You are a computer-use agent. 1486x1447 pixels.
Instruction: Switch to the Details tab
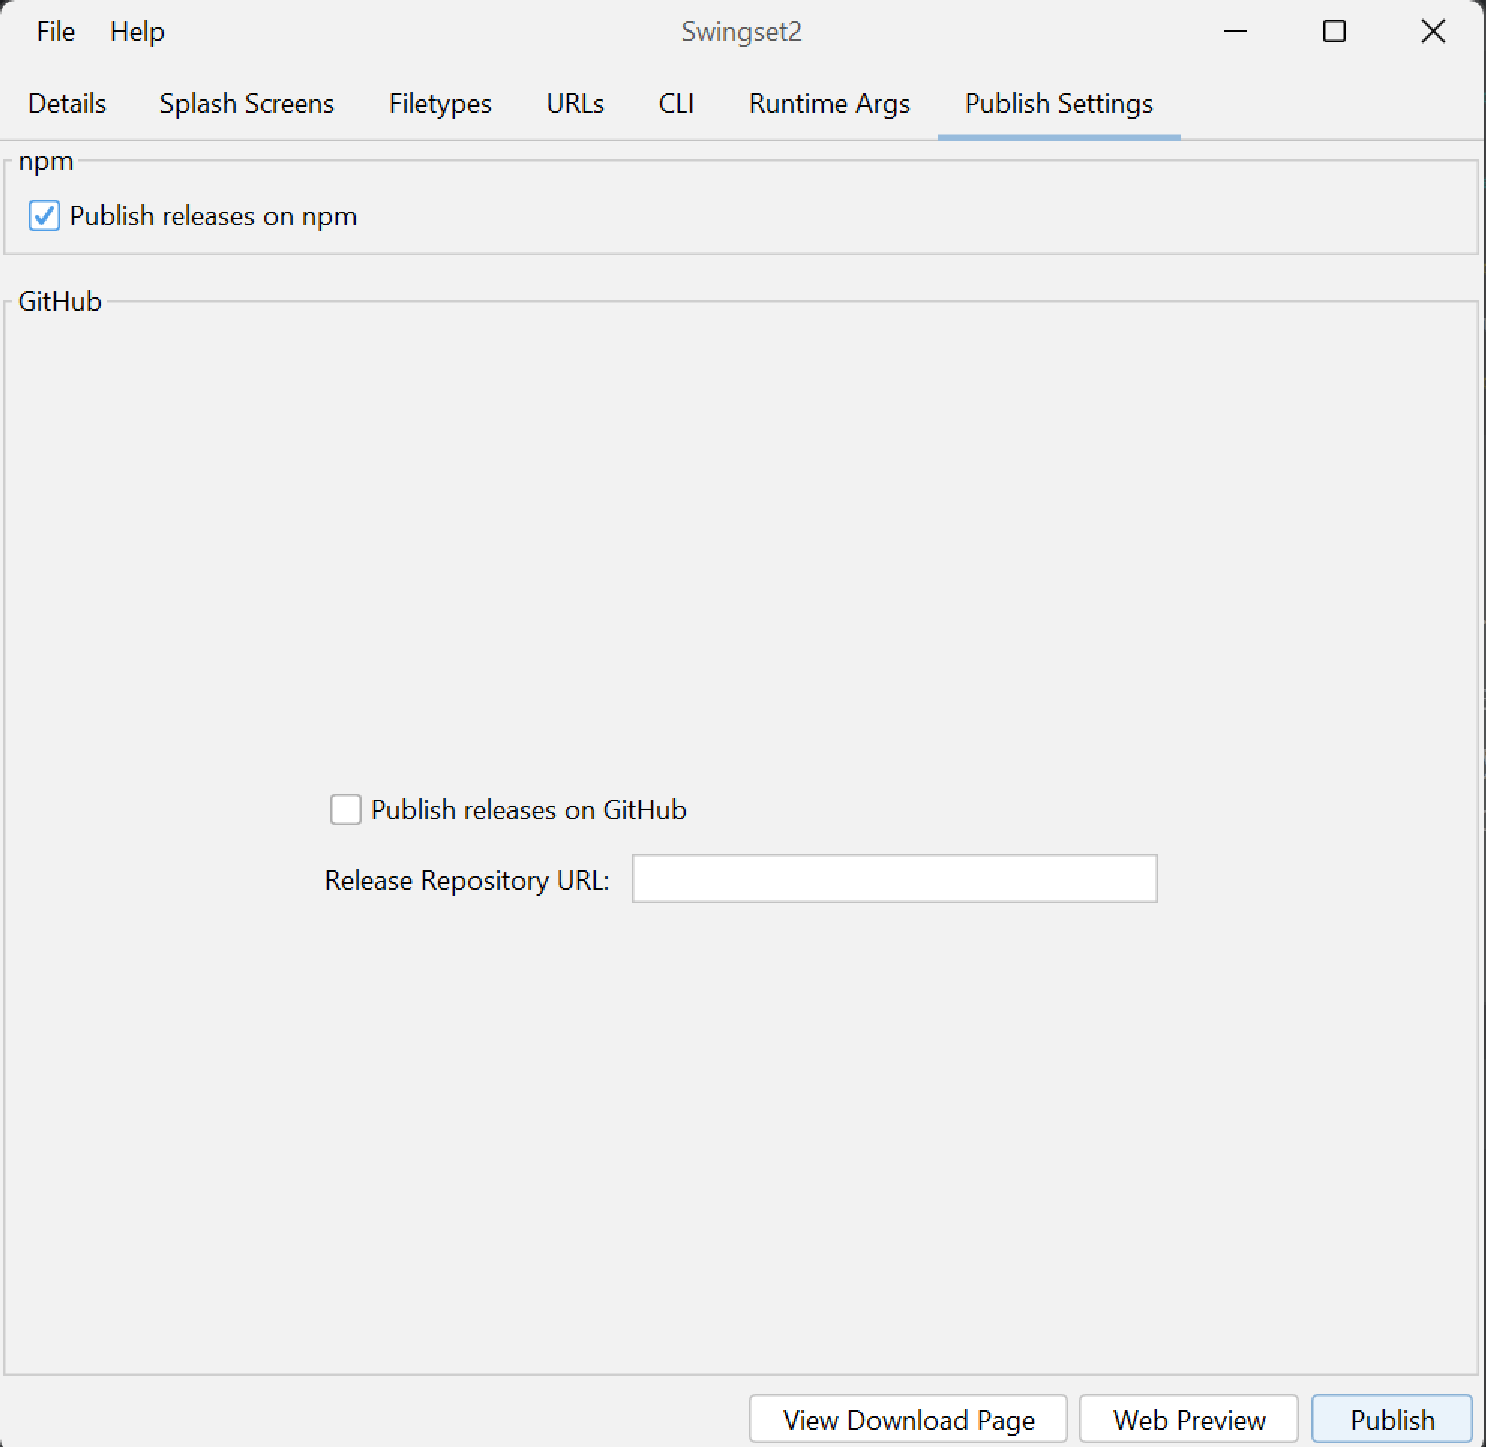click(66, 103)
